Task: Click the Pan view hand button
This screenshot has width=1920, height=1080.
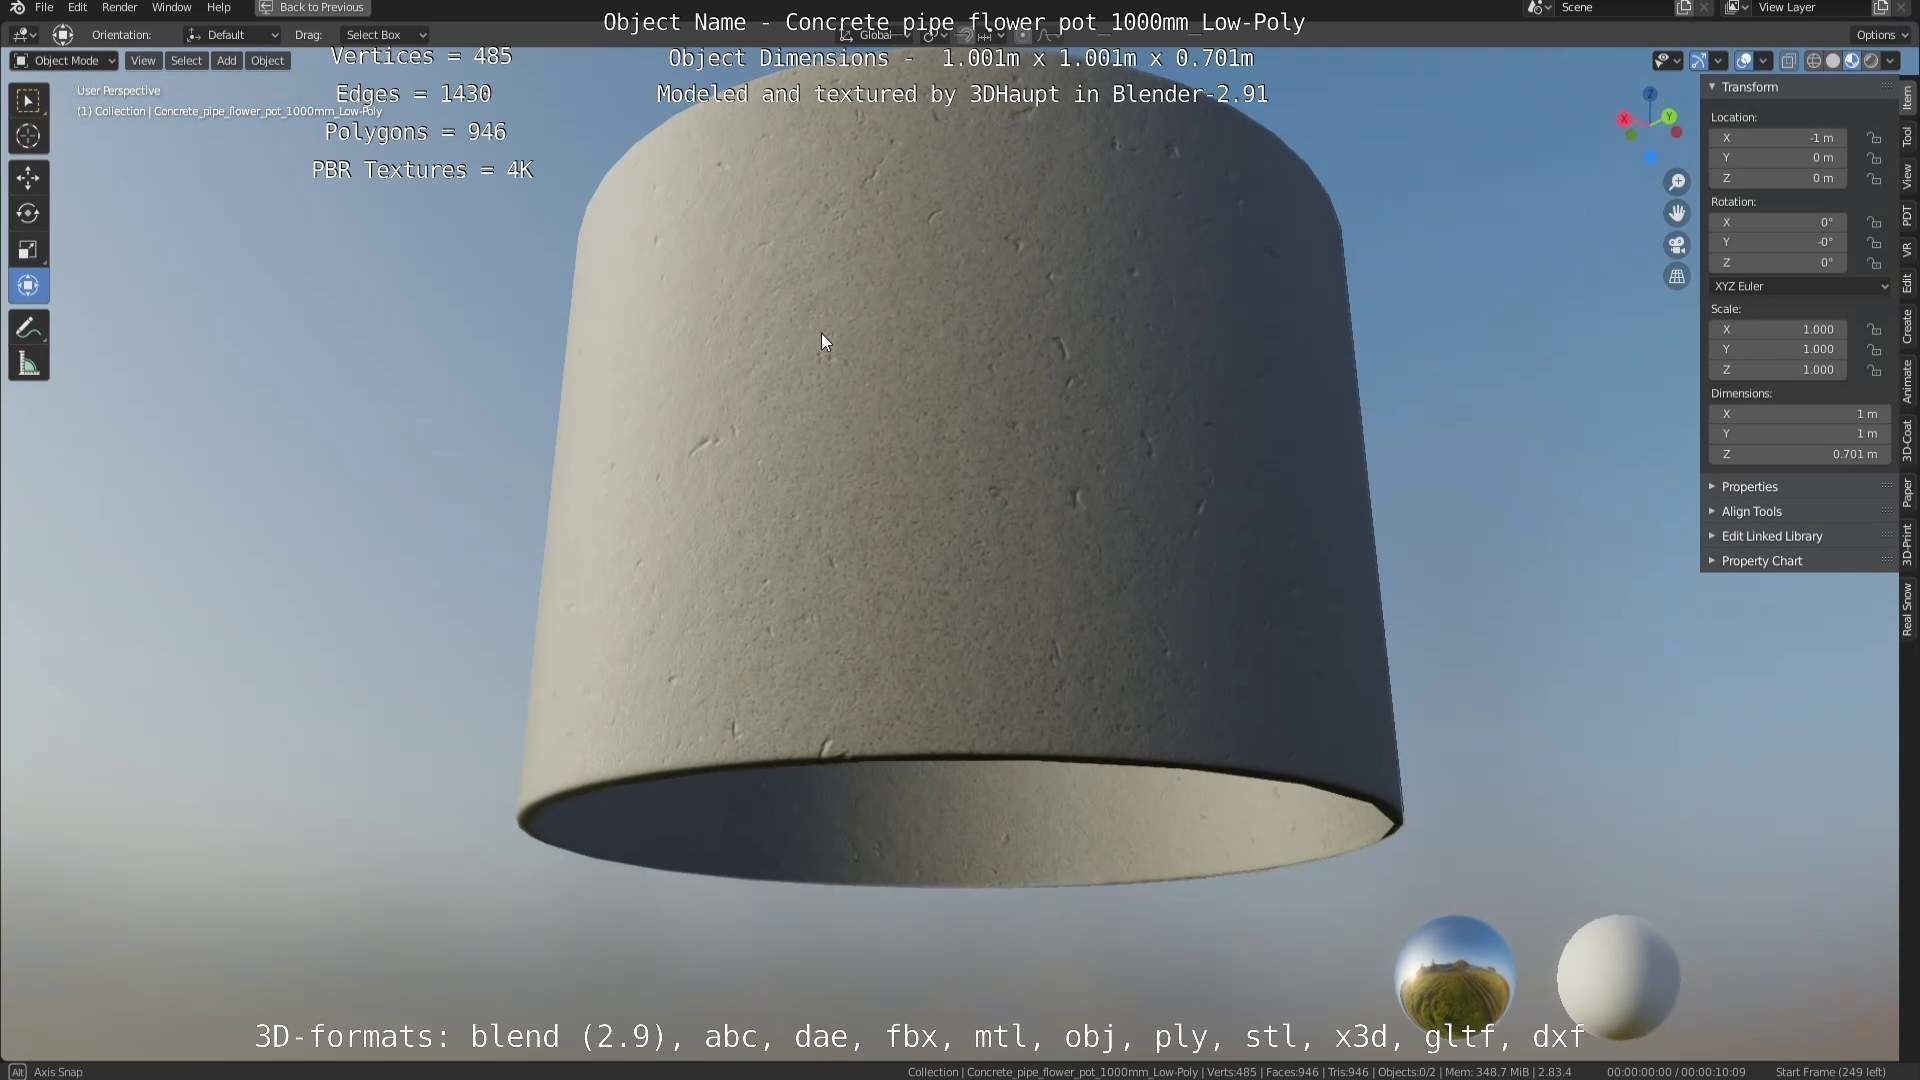Action: pos(1677,213)
